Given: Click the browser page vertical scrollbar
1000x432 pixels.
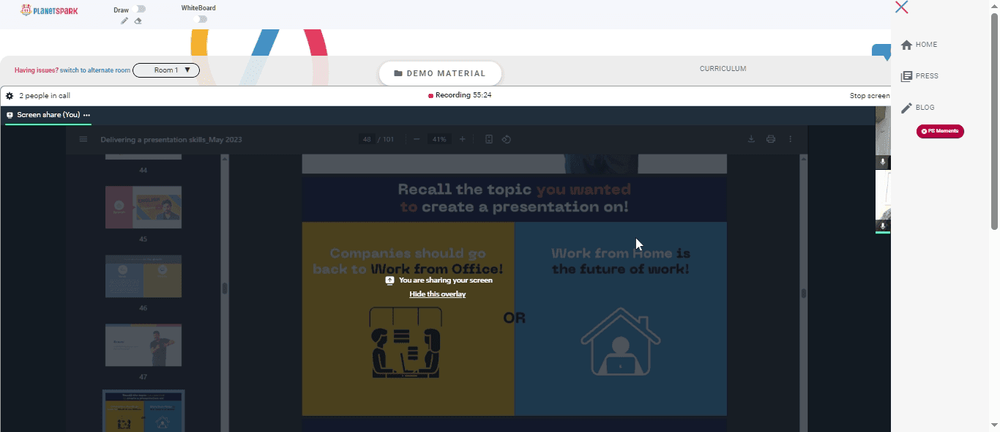Looking at the screenshot, I should 994,121.
